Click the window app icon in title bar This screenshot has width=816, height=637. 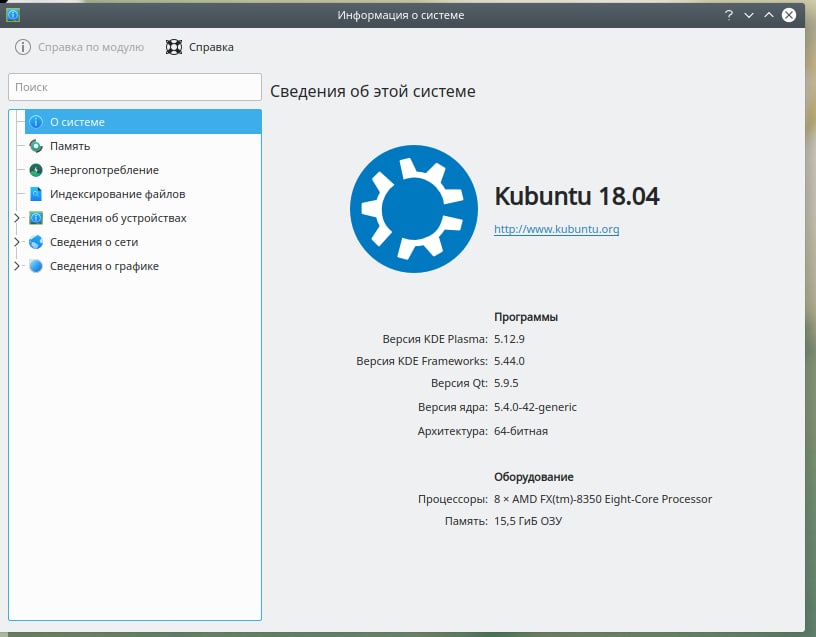(x=12, y=15)
